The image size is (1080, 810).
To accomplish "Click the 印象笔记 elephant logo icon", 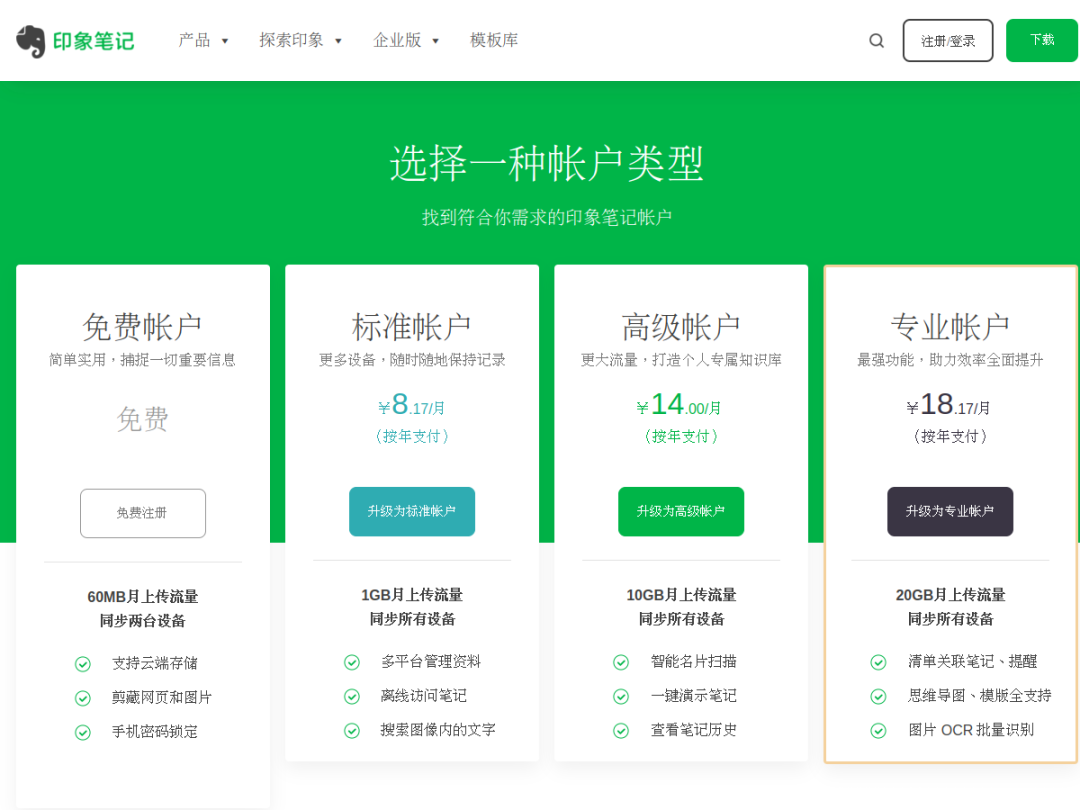I will (30, 41).
